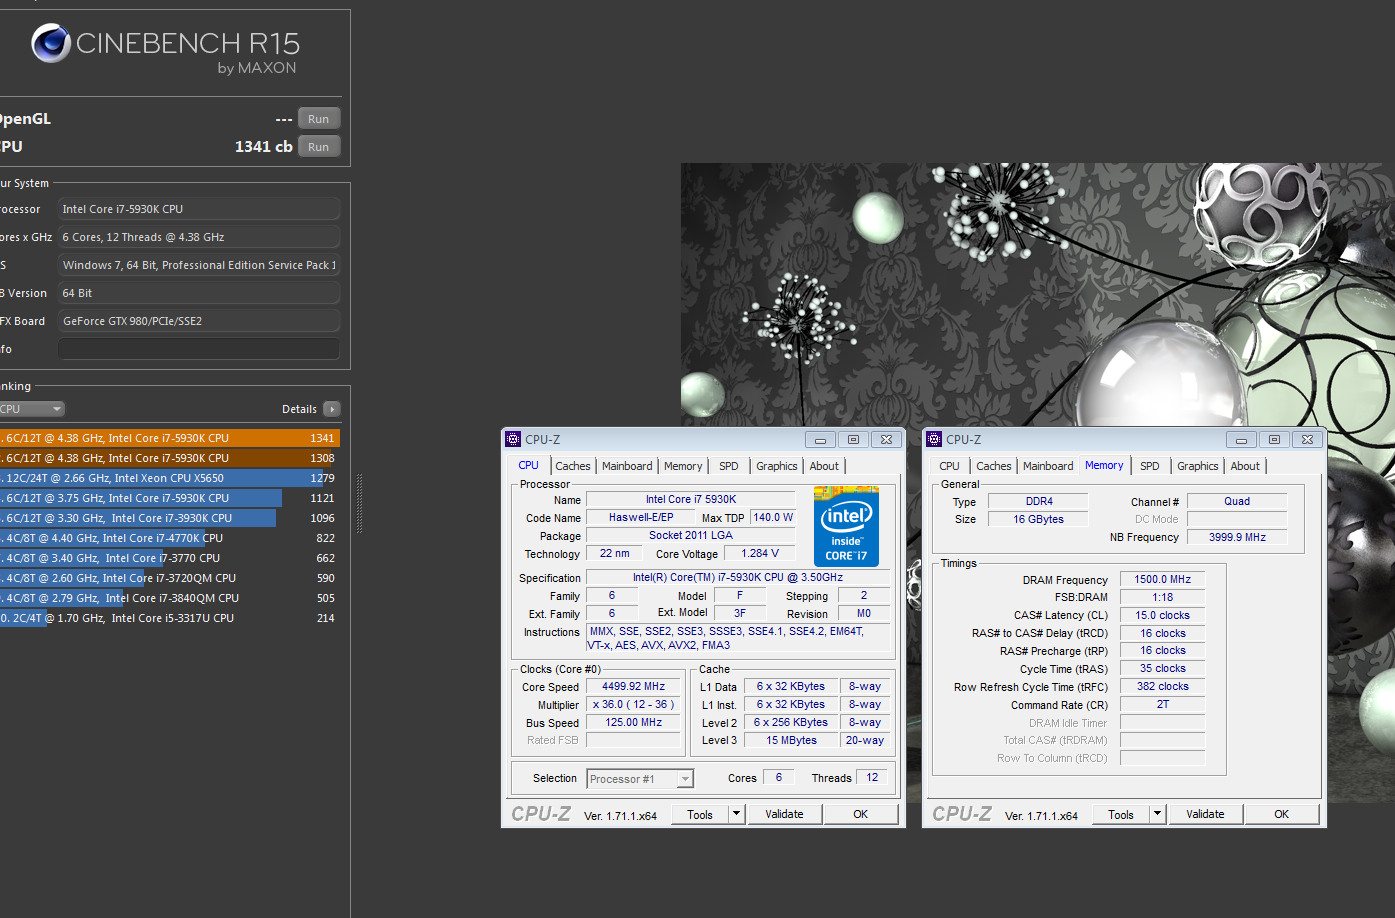Image resolution: width=1395 pixels, height=918 pixels.
Task: Select the i5-3317U 214 ranking row
Action: coord(170,618)
